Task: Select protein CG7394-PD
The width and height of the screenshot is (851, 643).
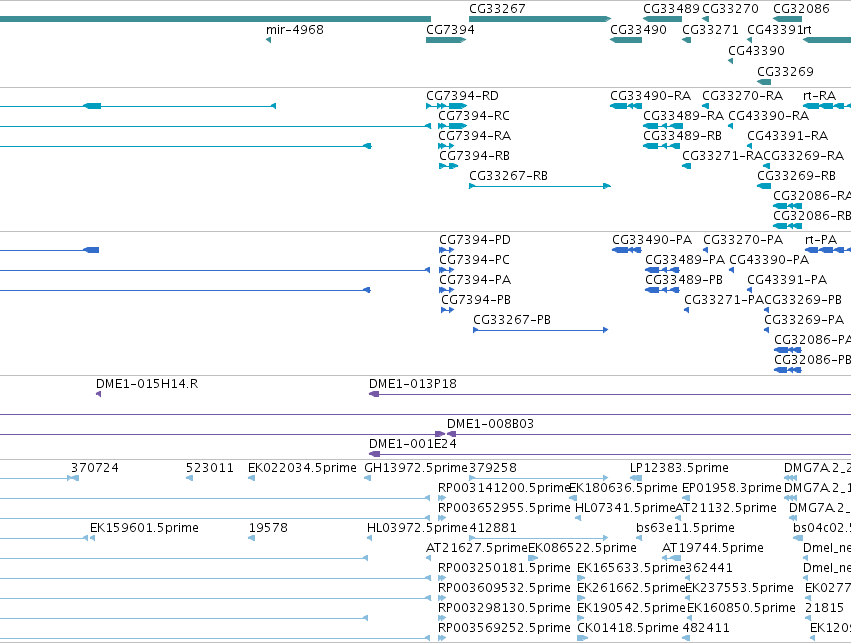Action: (x=447, y=250)
